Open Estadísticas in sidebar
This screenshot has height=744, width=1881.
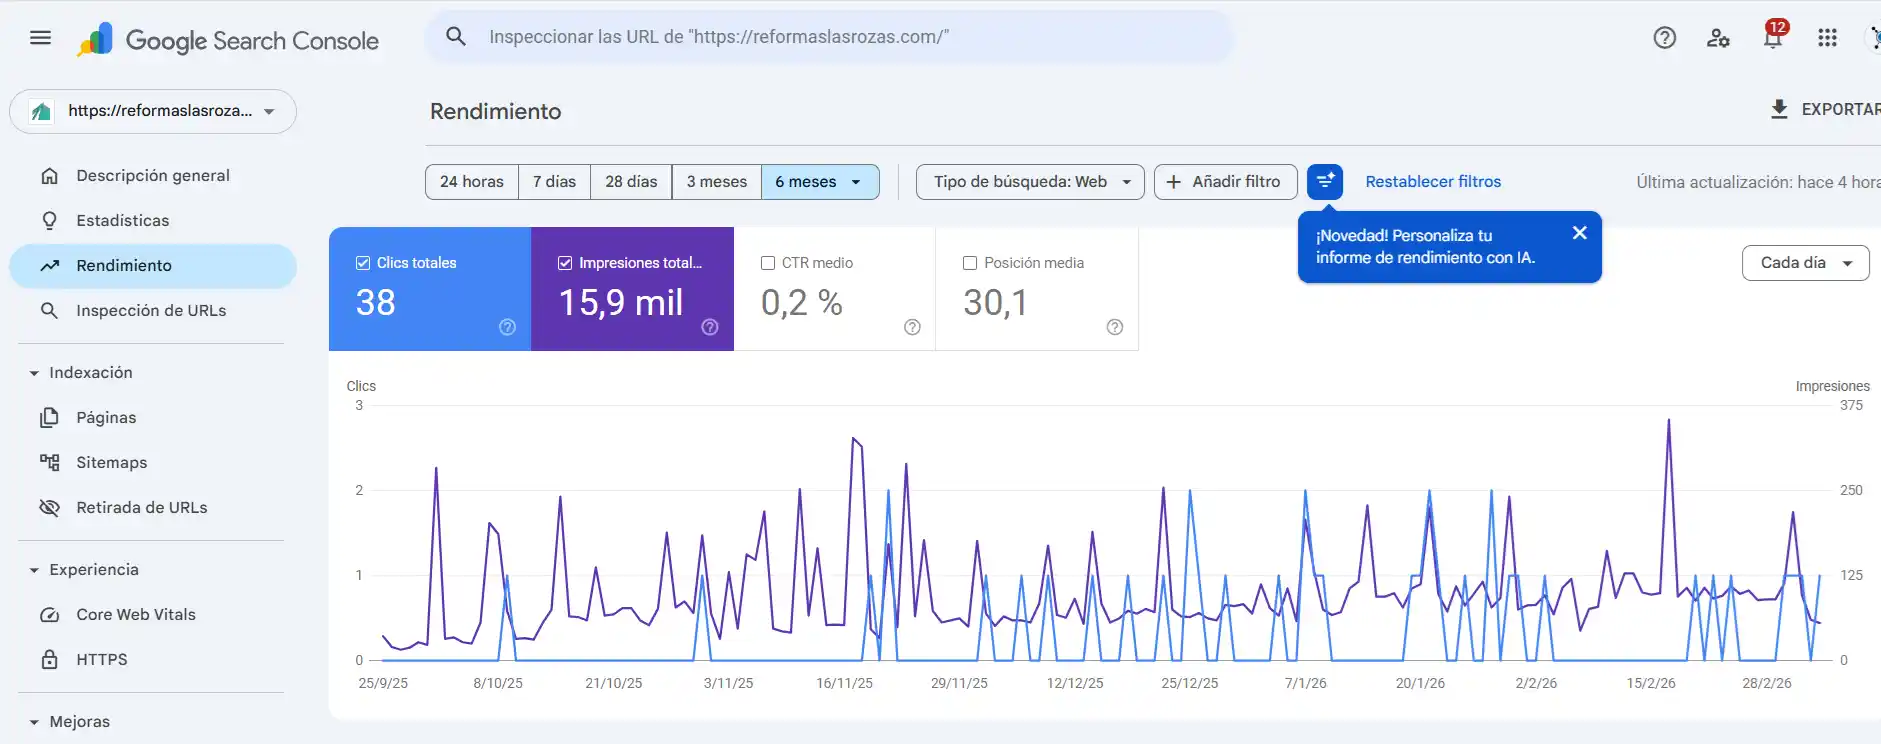coord(153,221)
